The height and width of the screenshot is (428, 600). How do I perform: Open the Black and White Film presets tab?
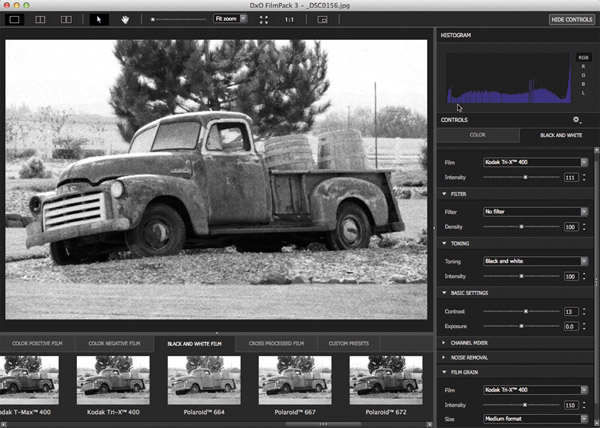(194, 343)
